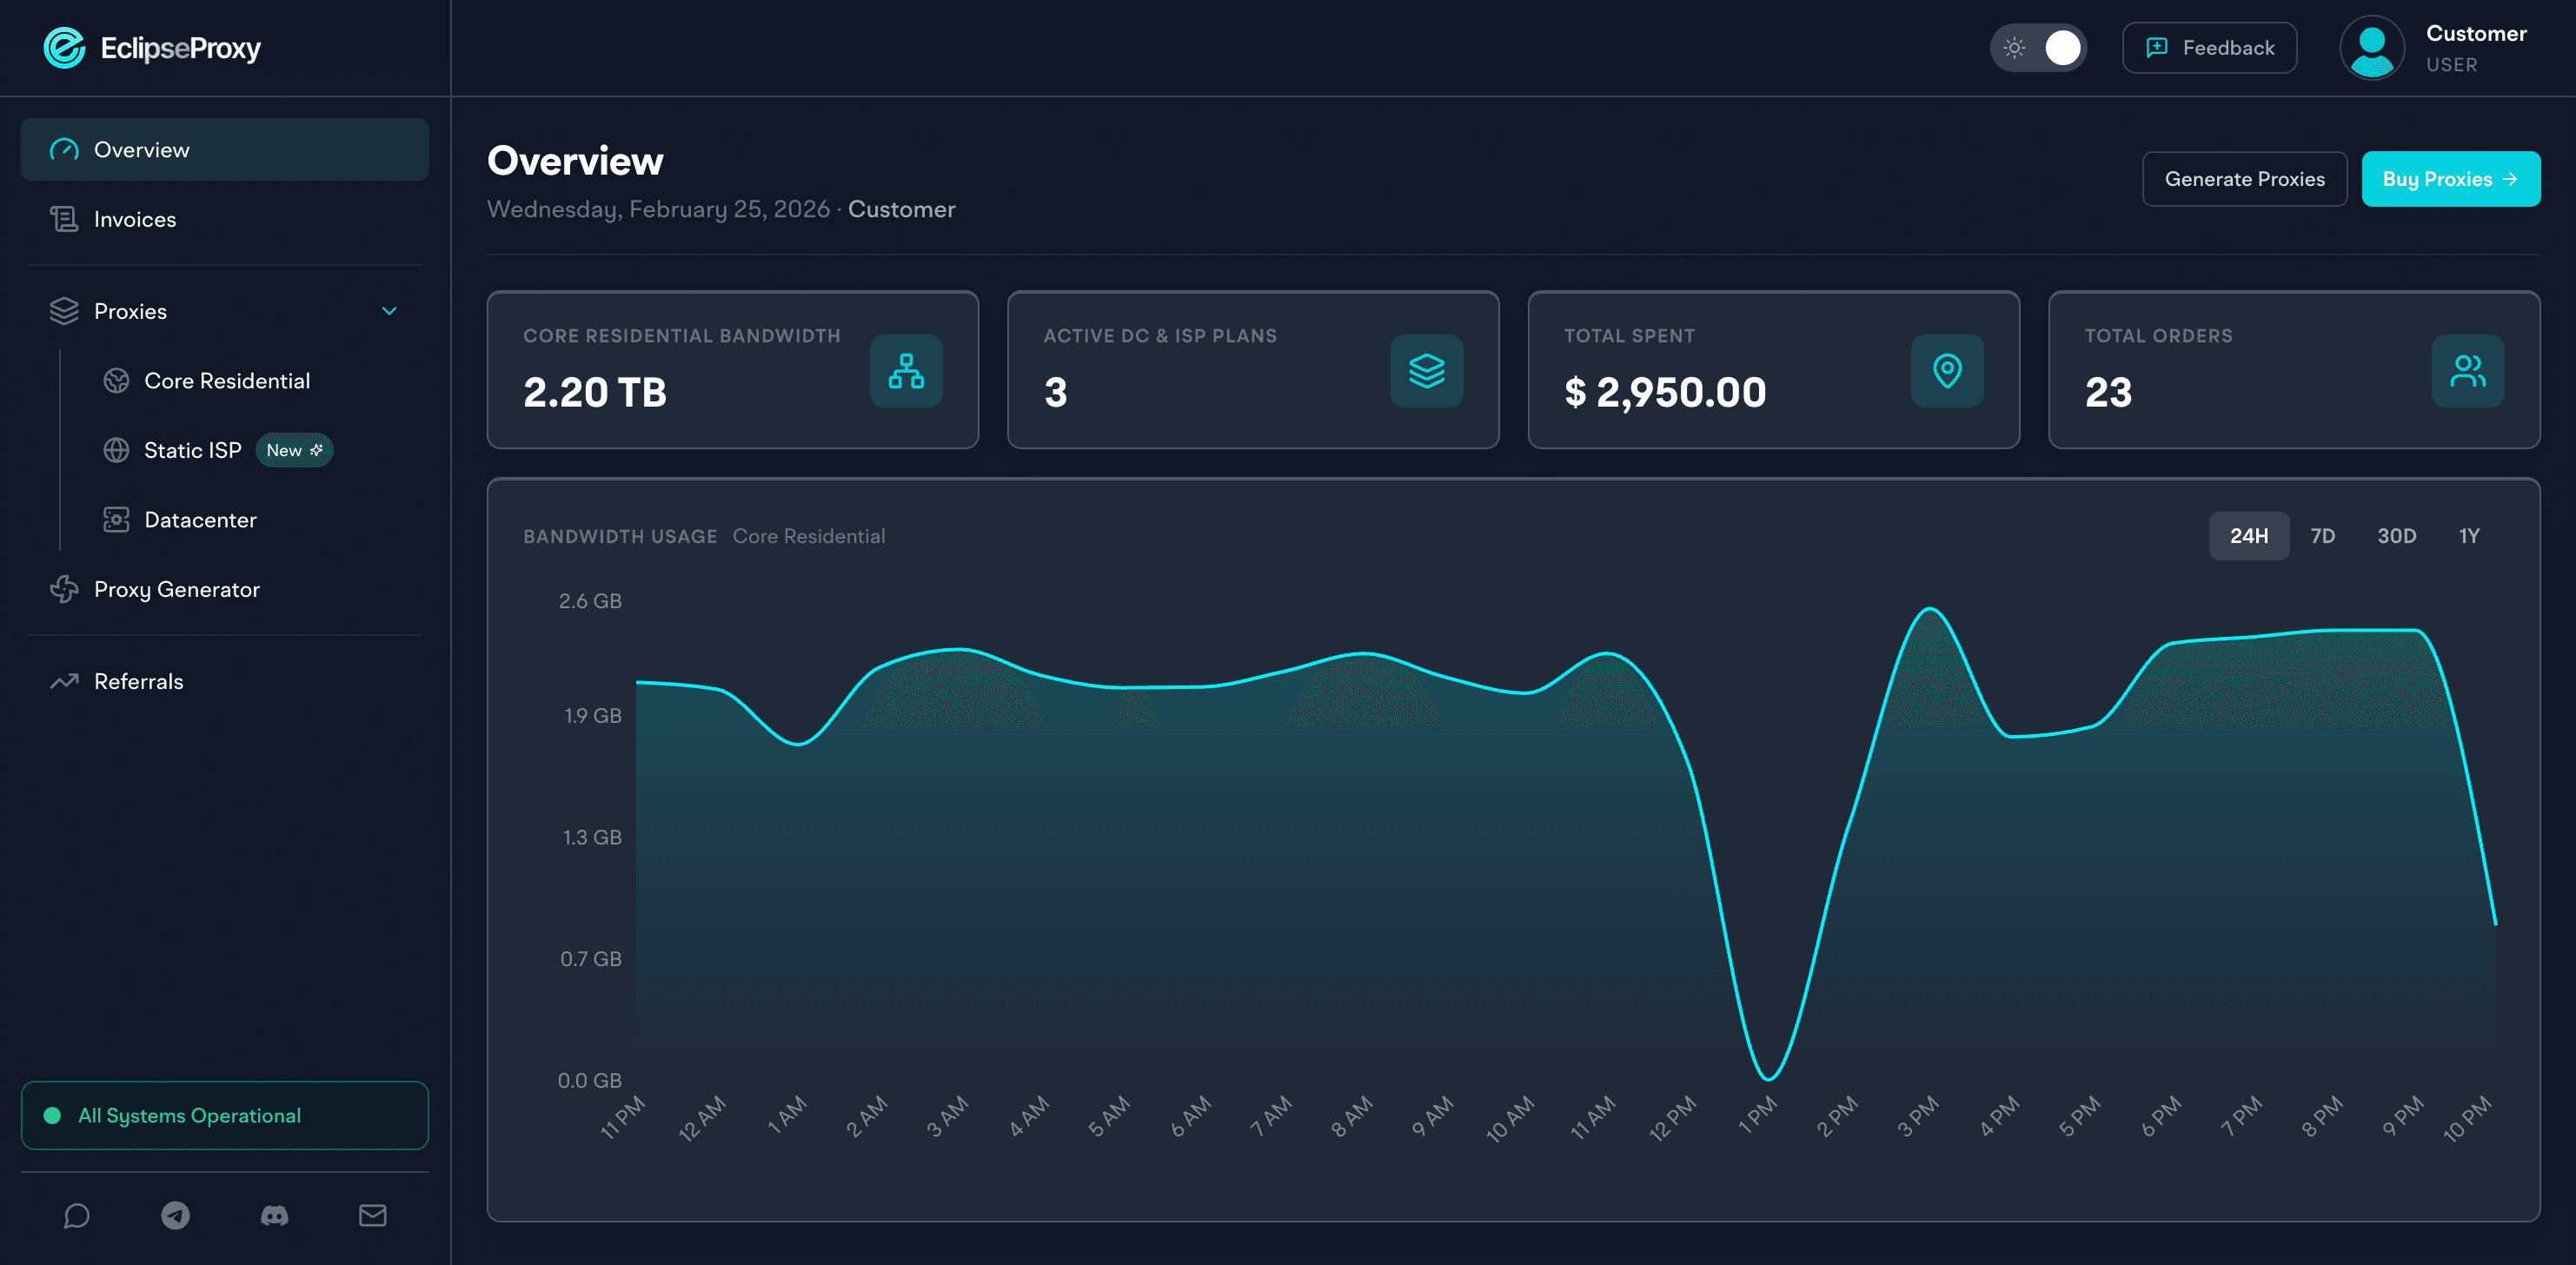Click the New badge next to Static ISP
2576x1265 pixels.
pyautogui.click(x=294, y=450)
